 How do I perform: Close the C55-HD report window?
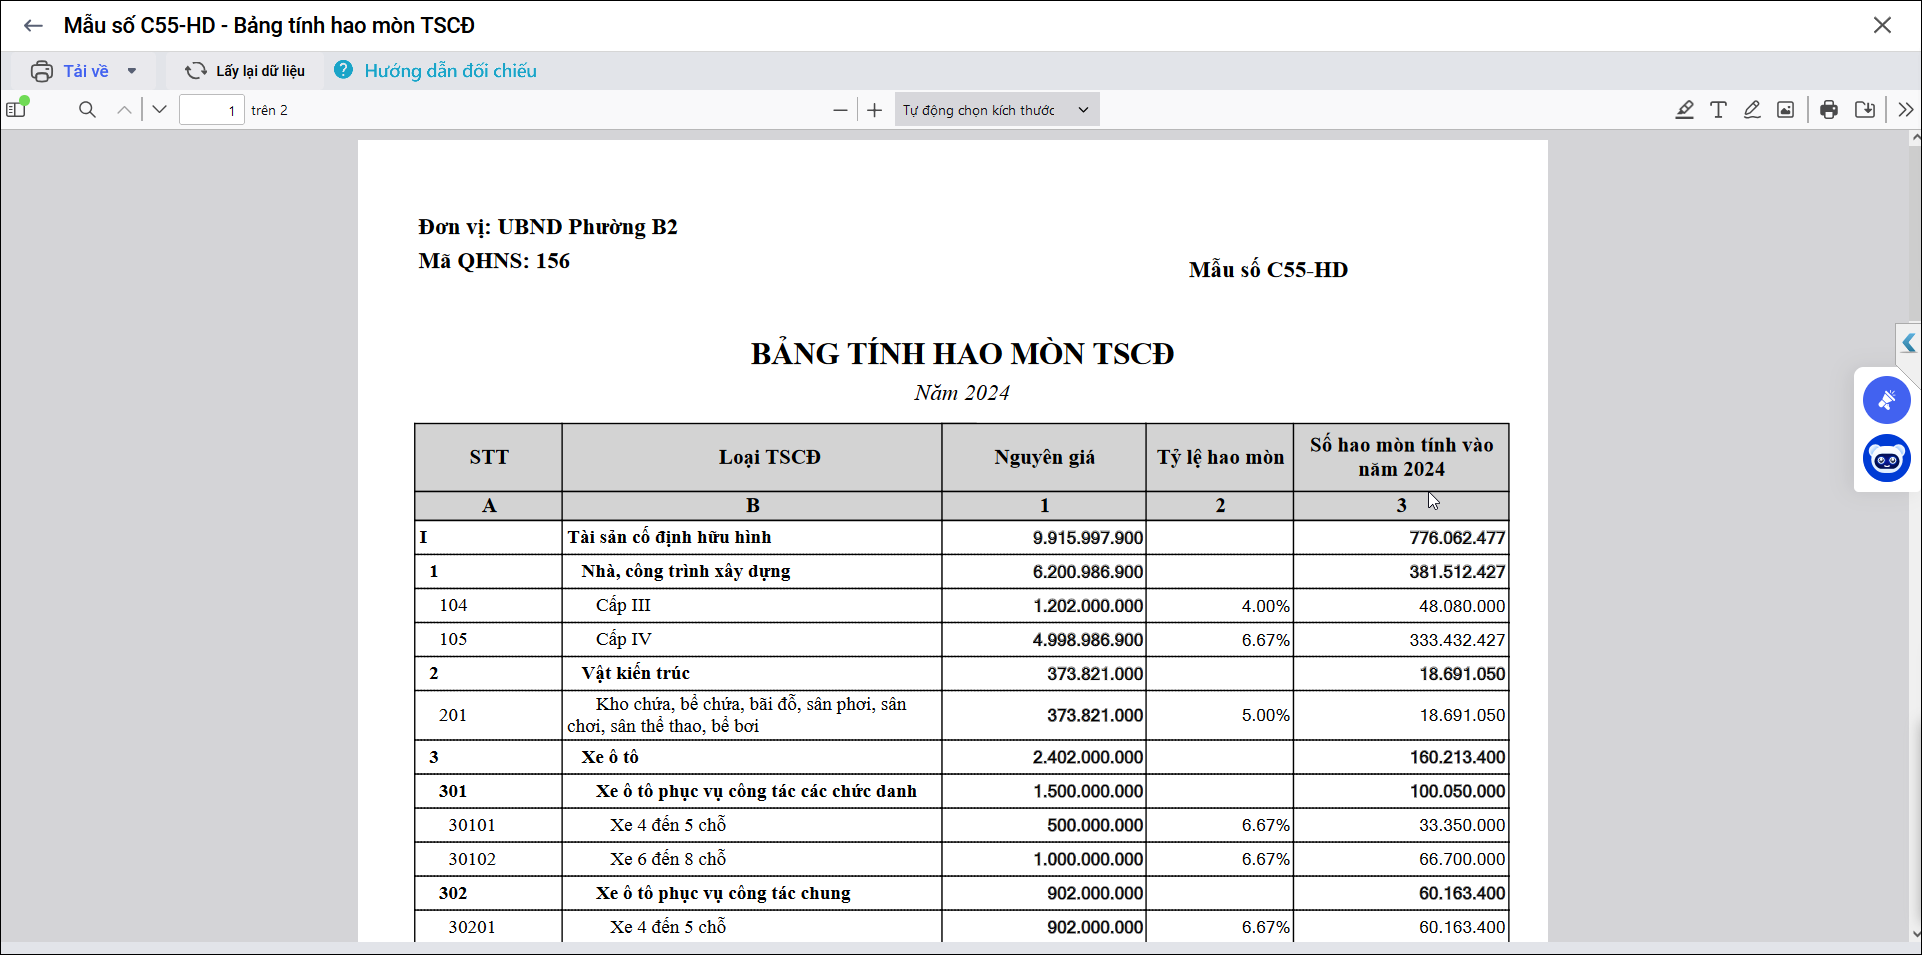pyautogui.click(x=1882, y=25)
